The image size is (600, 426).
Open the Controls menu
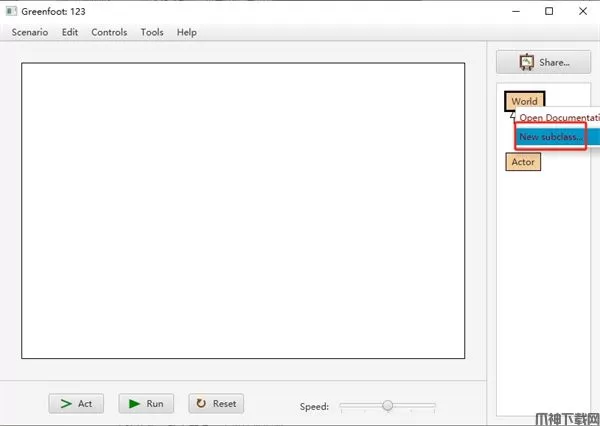[109, 32]
